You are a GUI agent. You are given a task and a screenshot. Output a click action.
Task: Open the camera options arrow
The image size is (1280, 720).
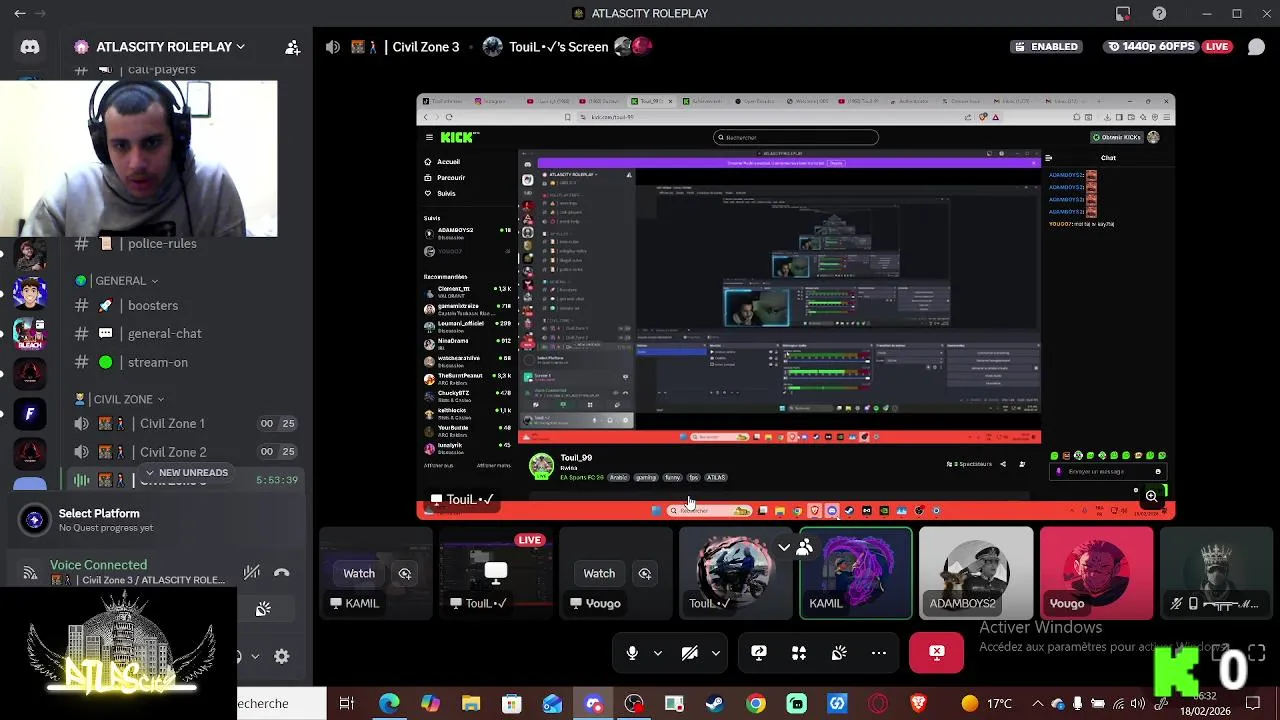click(x=715, y=653)
